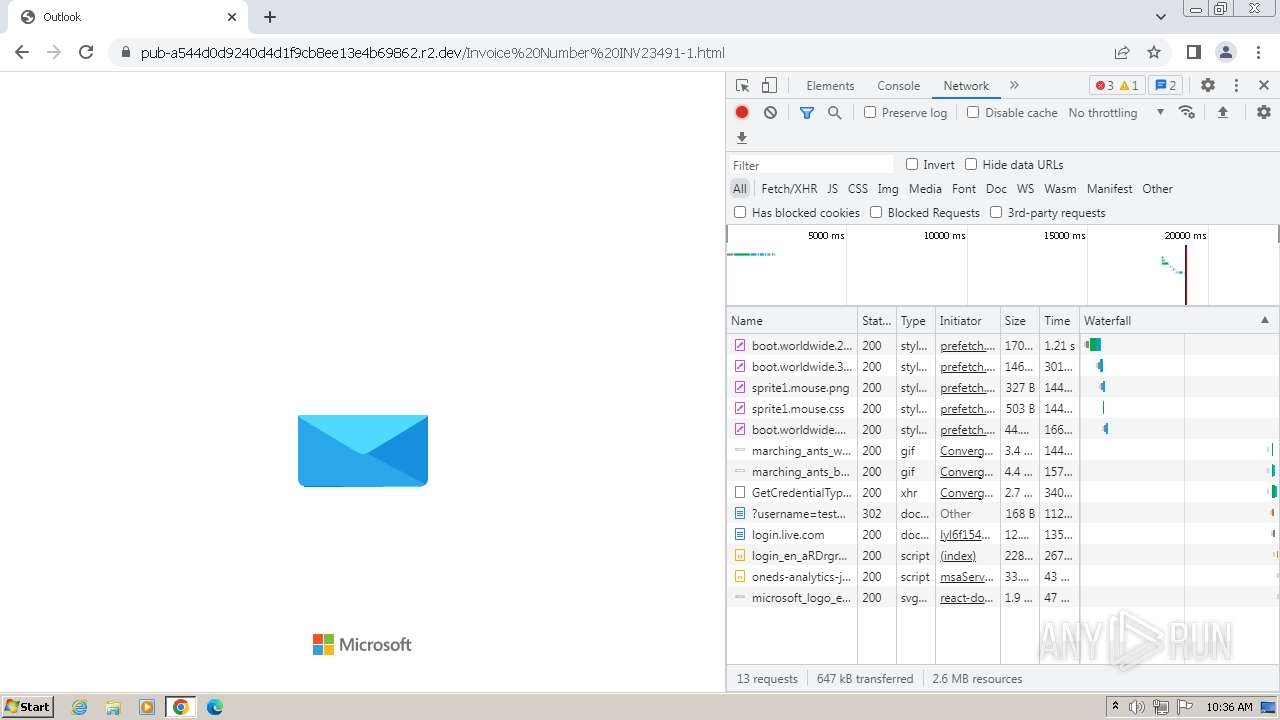The image size is (1280, 720).
Task: Check Blocked Requests checkbox
Action: tap(876, 212)
